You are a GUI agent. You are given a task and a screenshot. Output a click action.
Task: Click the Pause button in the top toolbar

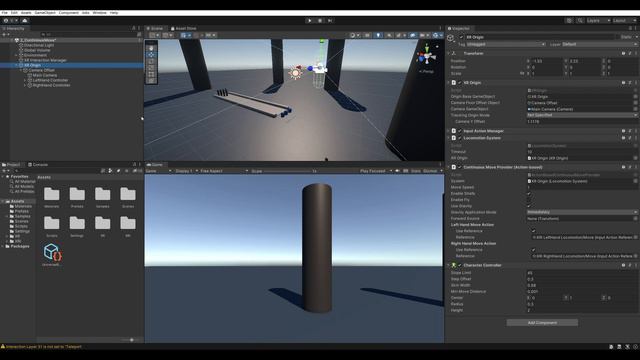pyautogui.click(x=320, y=20)
